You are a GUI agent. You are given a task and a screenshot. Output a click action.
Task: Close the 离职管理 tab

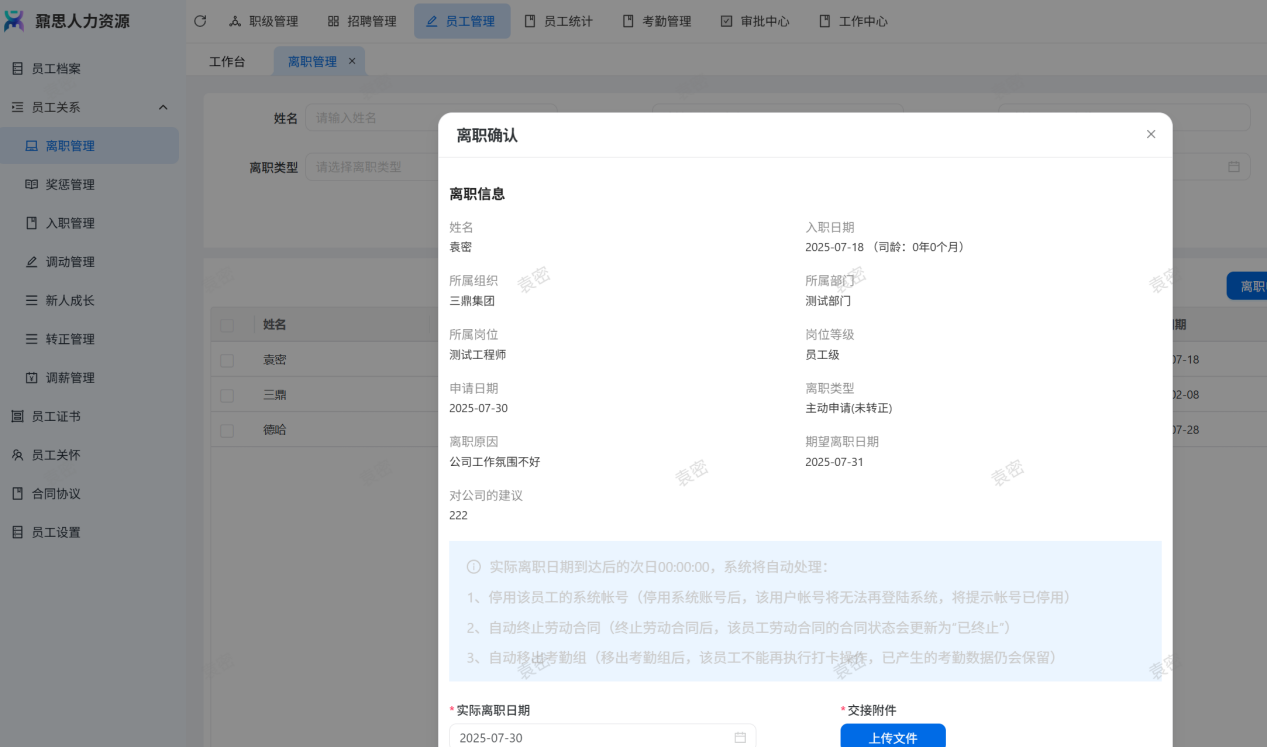coord(352,61)
